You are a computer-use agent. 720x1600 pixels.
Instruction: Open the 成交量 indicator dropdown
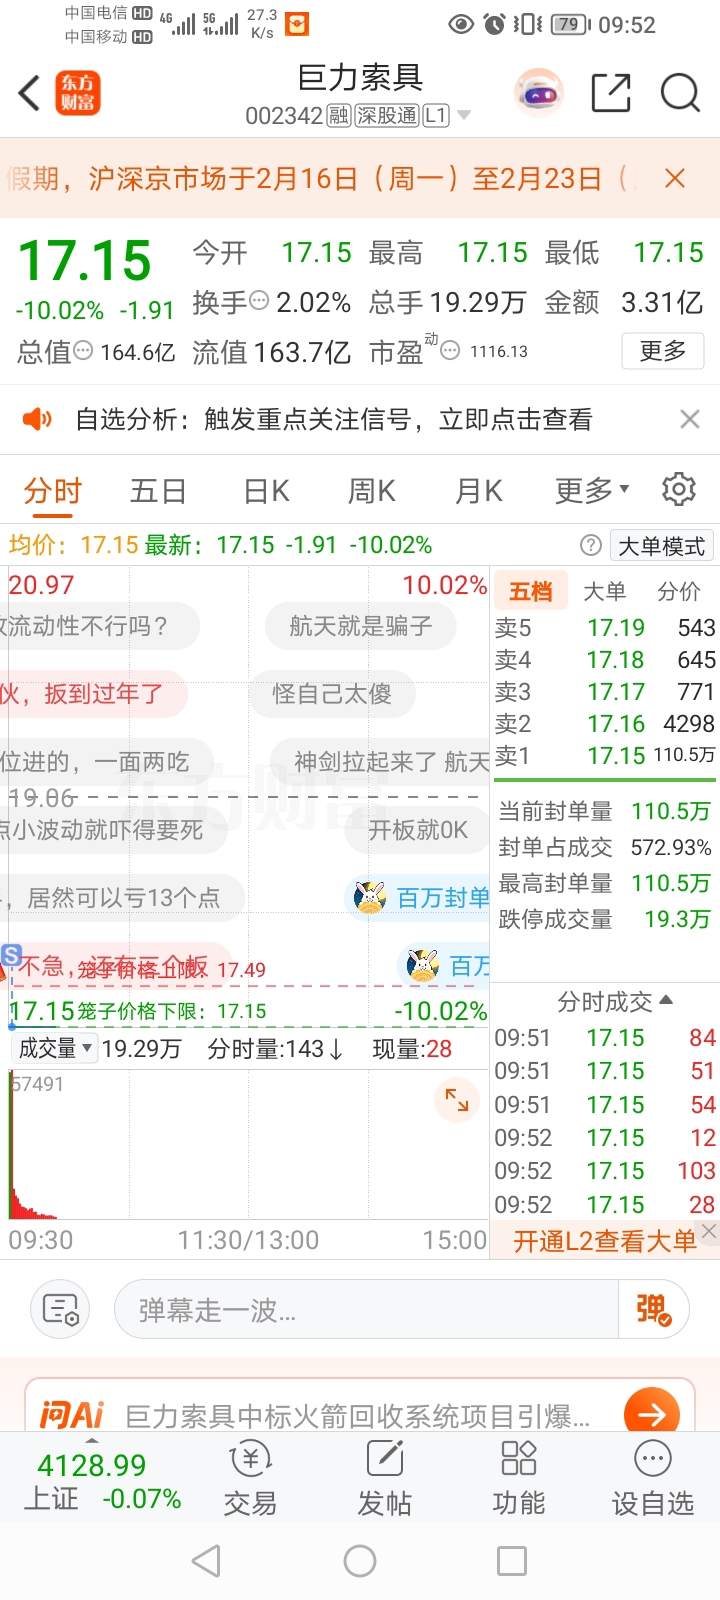(x=55, y=1049)
